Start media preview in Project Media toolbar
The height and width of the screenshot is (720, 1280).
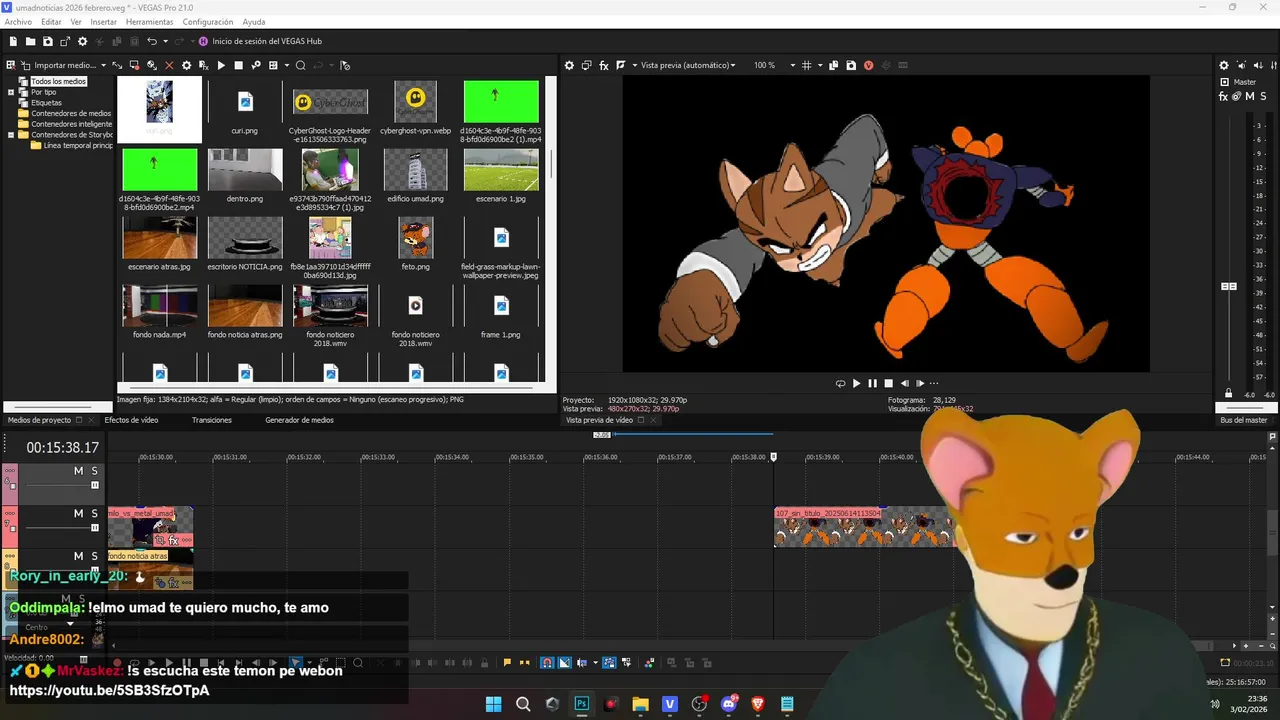point(221,65)
